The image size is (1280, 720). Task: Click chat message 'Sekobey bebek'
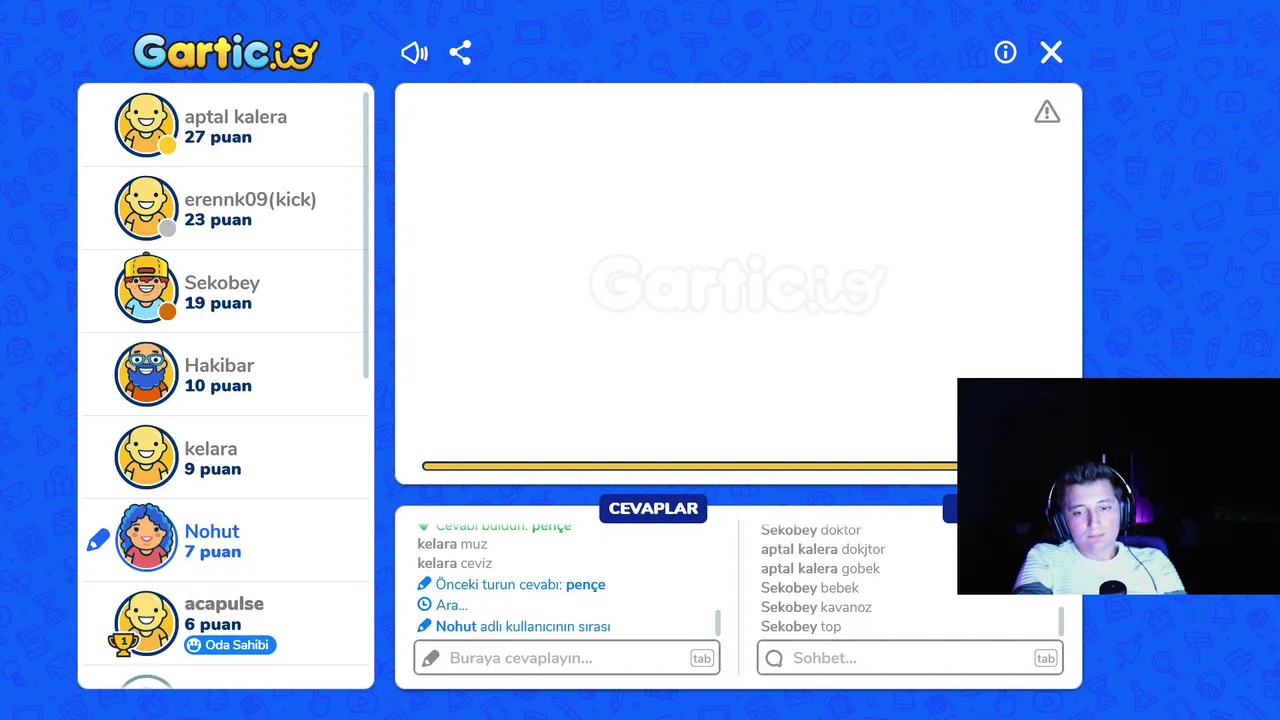[x=809, y=587]
